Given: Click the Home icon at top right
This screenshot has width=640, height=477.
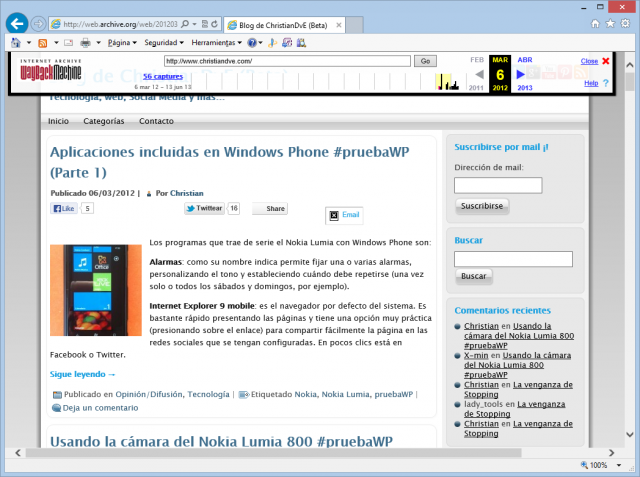Looking at the screenshot, I should click(x=596, y=24).
